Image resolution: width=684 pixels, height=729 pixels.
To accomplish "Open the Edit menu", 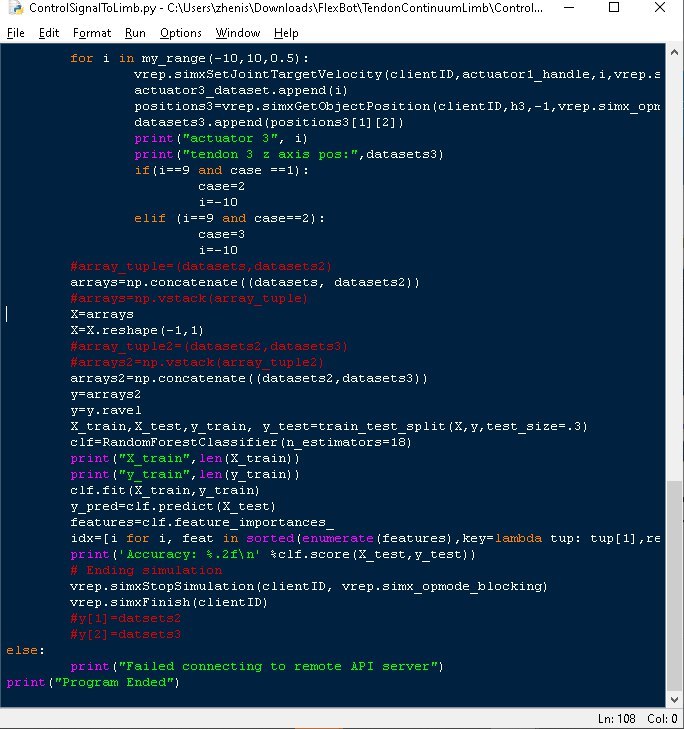I will point(49,33).
